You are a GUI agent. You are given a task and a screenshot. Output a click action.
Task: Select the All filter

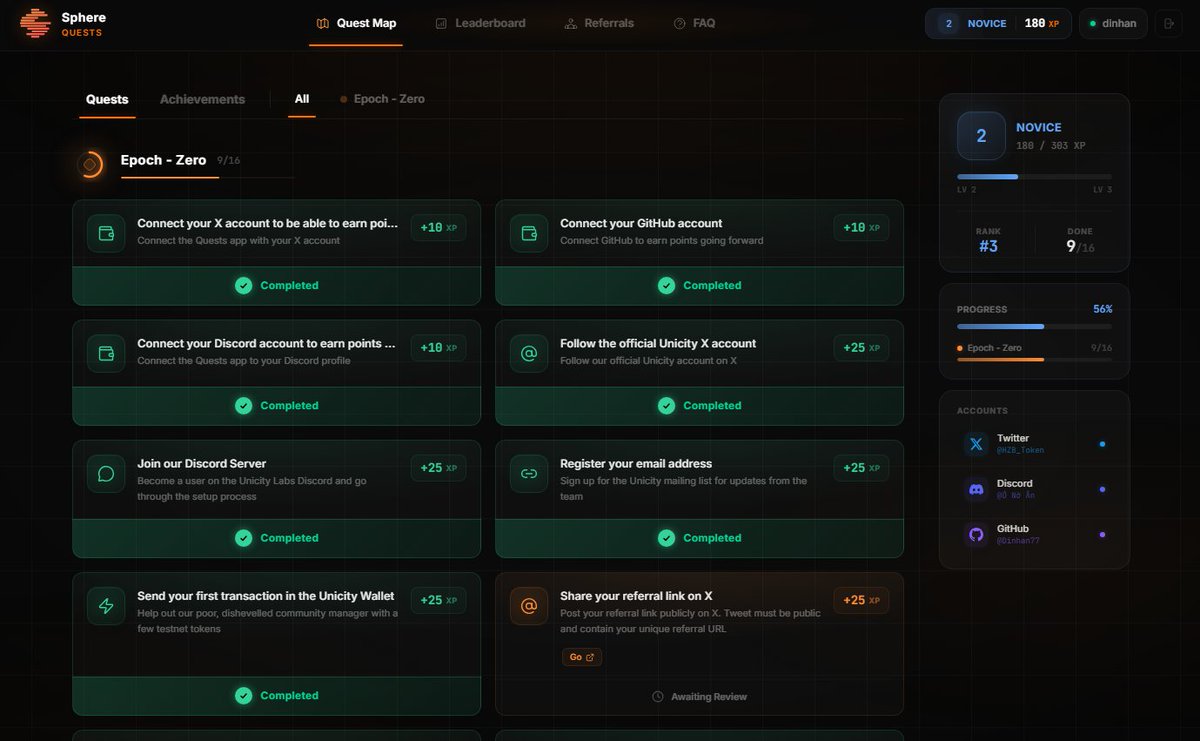click(302, 99)
